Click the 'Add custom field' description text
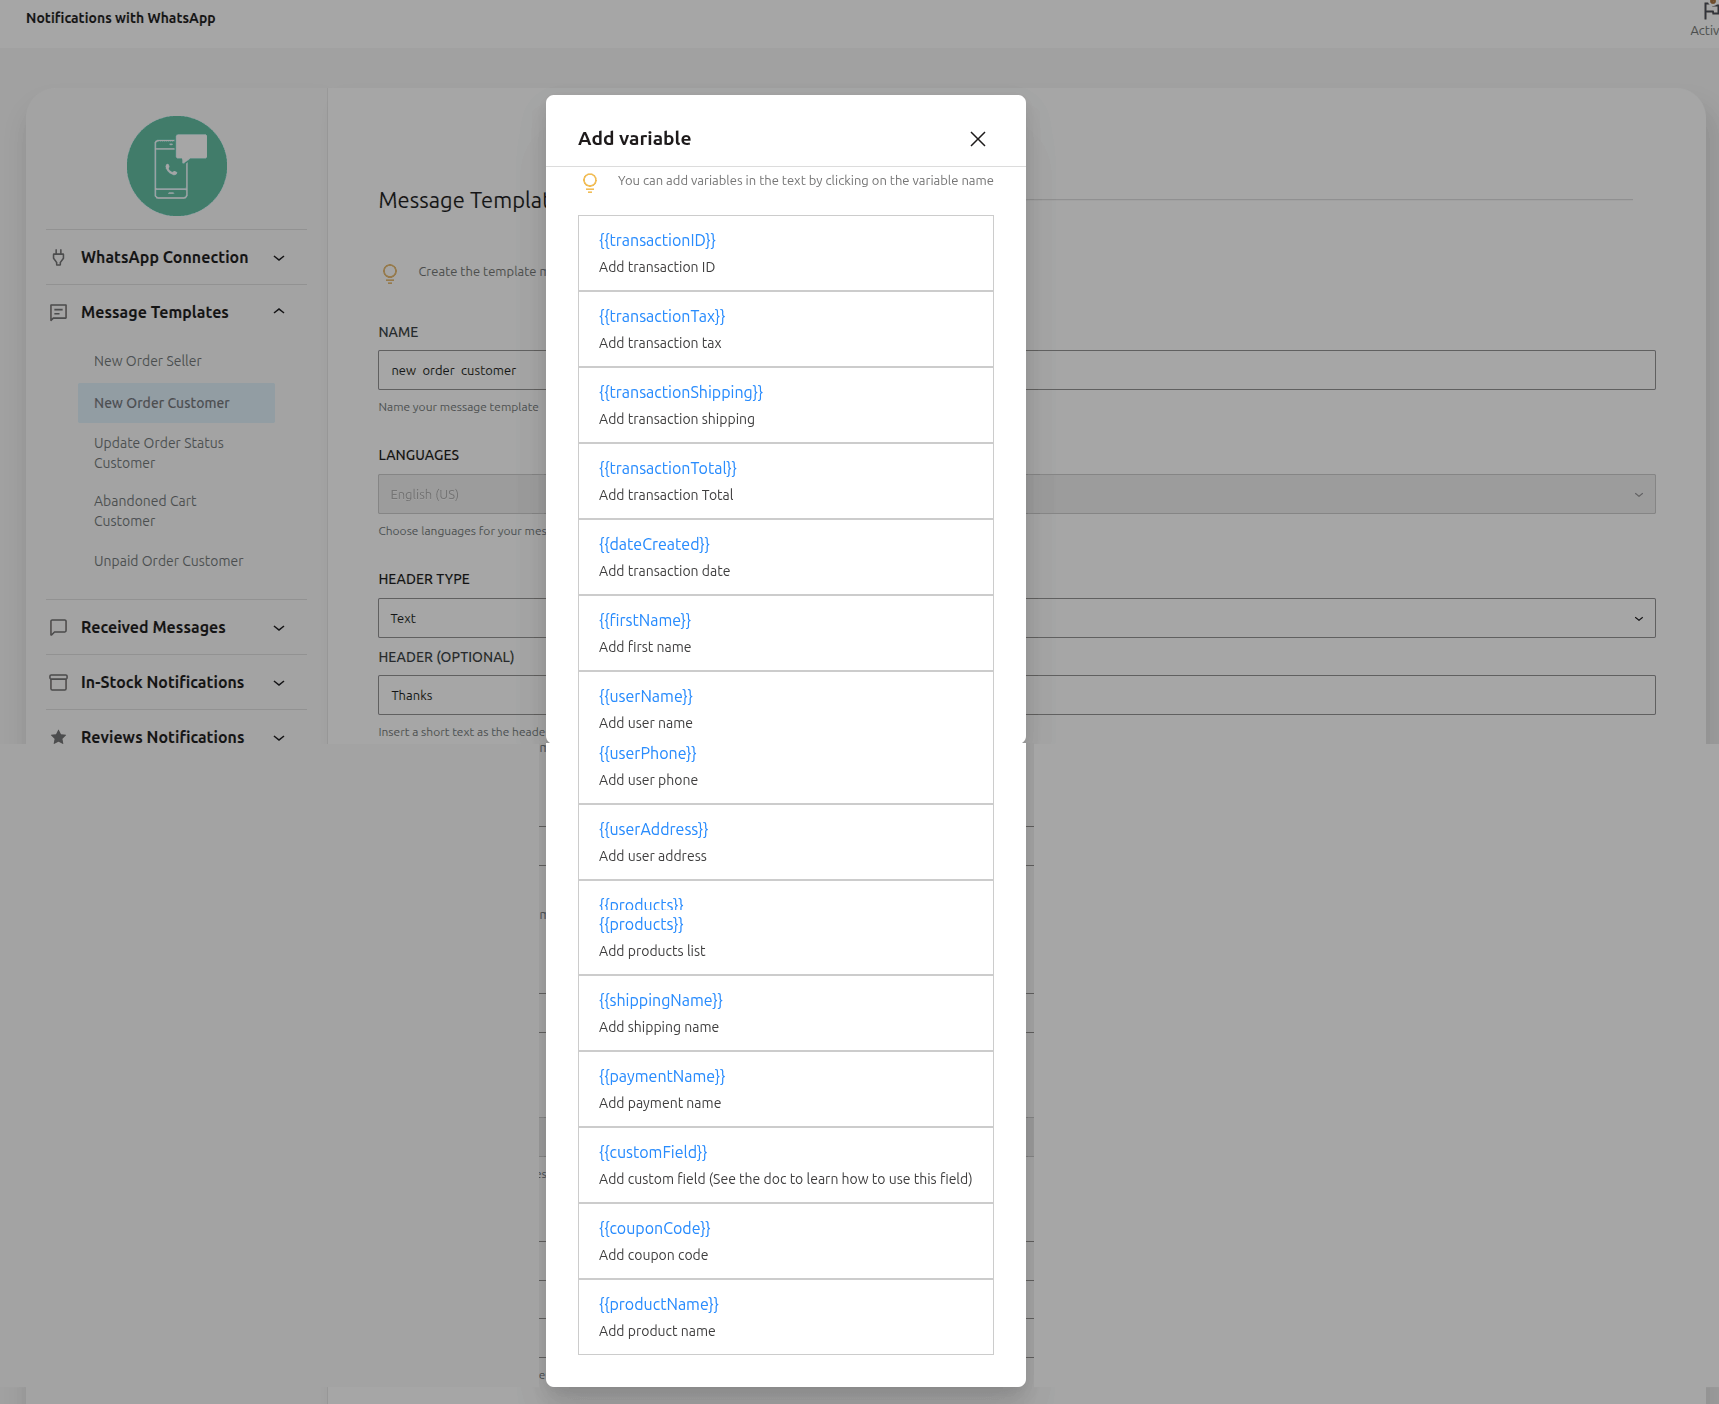Viewport: 1719px width, 1404px height. coord(785,1179)
